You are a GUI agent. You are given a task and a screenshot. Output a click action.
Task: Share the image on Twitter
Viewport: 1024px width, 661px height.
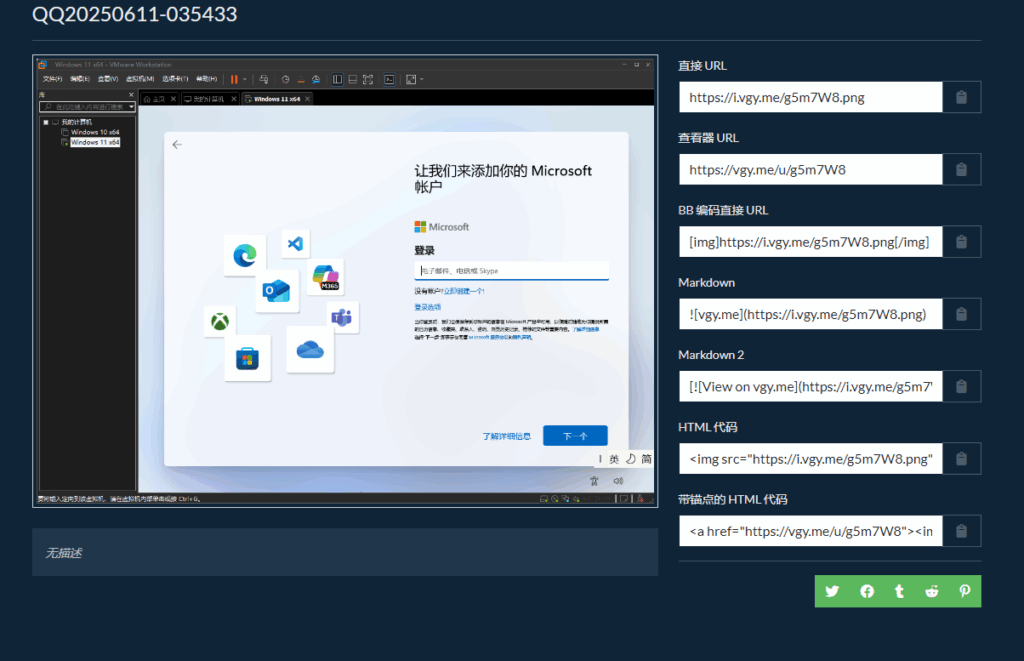tap(832, 591)
